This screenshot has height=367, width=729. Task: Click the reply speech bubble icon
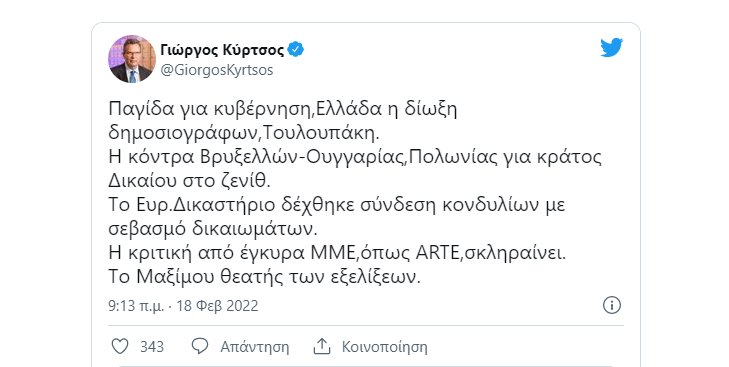200,347
